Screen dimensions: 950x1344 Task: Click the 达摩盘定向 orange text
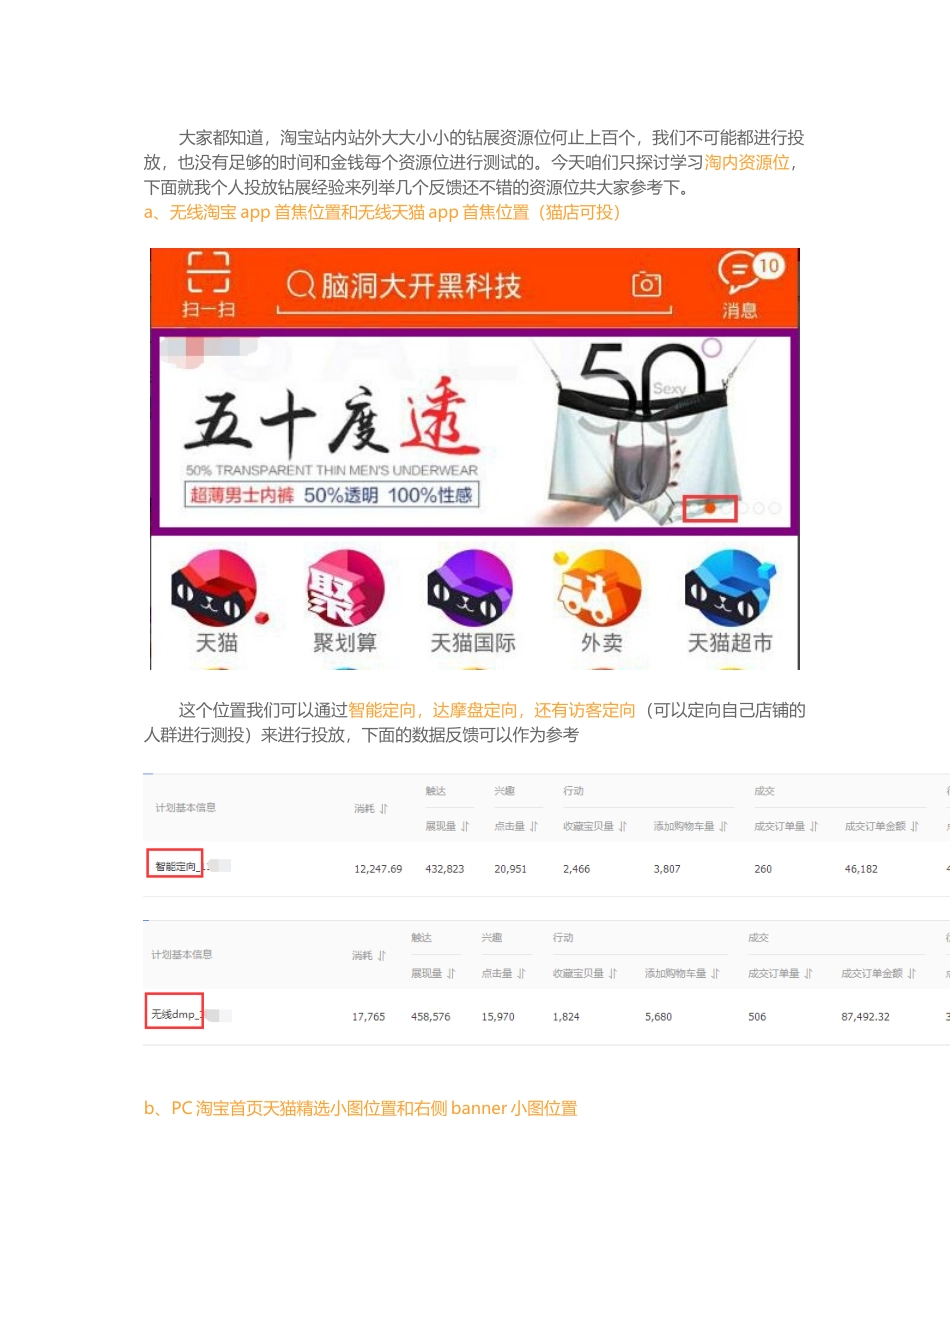click(474, 710)
